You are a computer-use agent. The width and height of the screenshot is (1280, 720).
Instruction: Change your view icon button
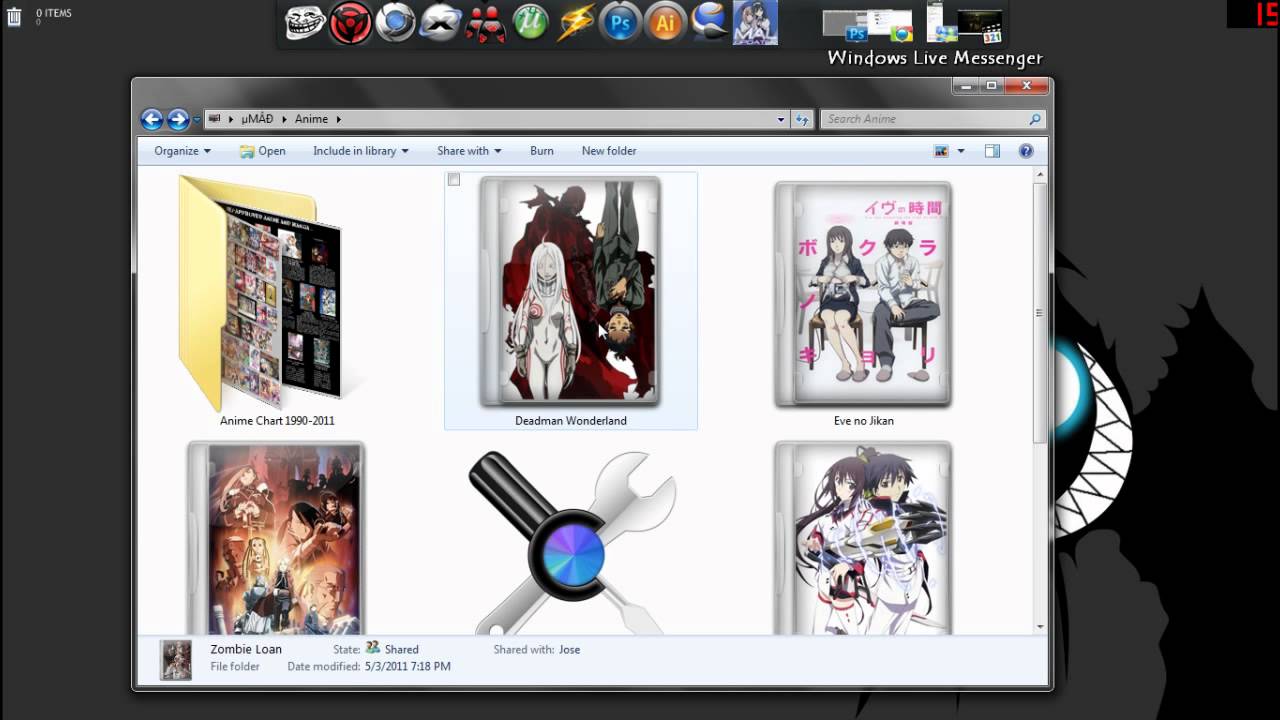pyautogui.click(x=941, y=151)
